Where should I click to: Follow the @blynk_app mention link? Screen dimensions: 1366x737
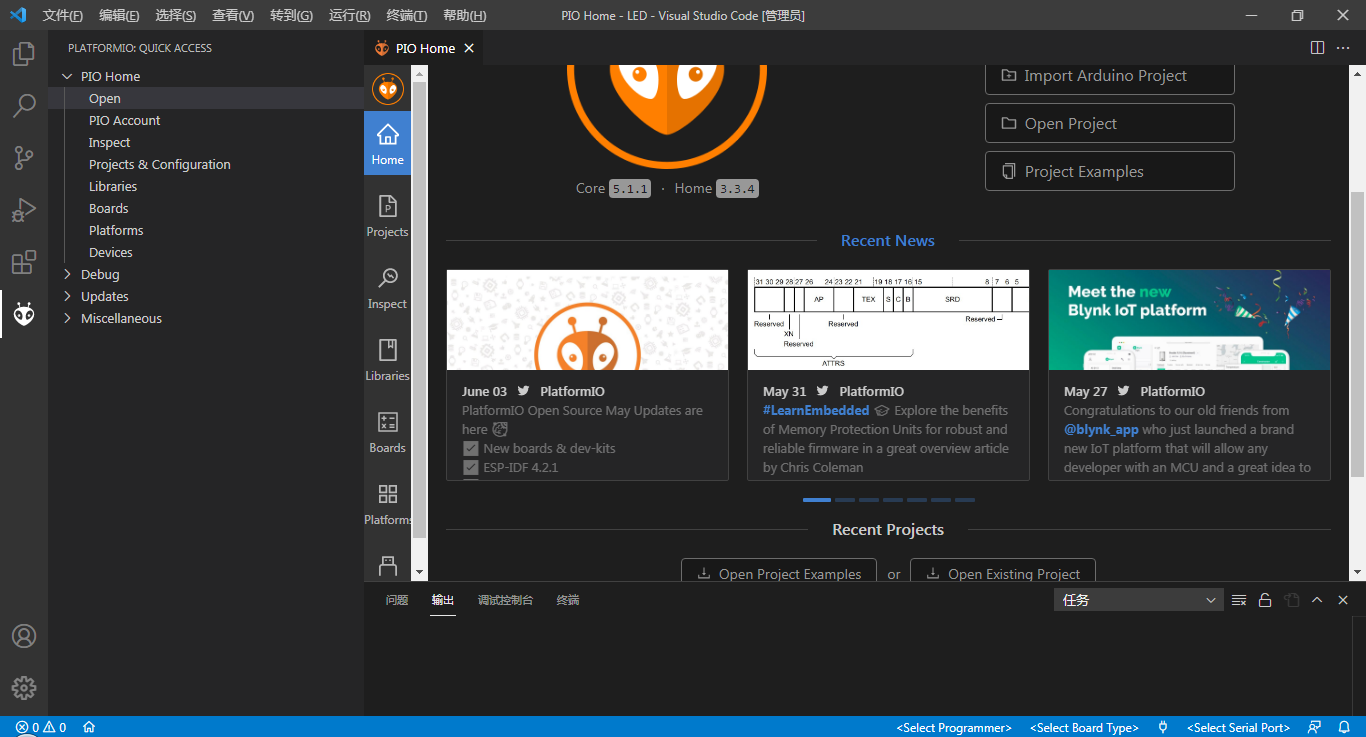click(x=1101, y=429)
